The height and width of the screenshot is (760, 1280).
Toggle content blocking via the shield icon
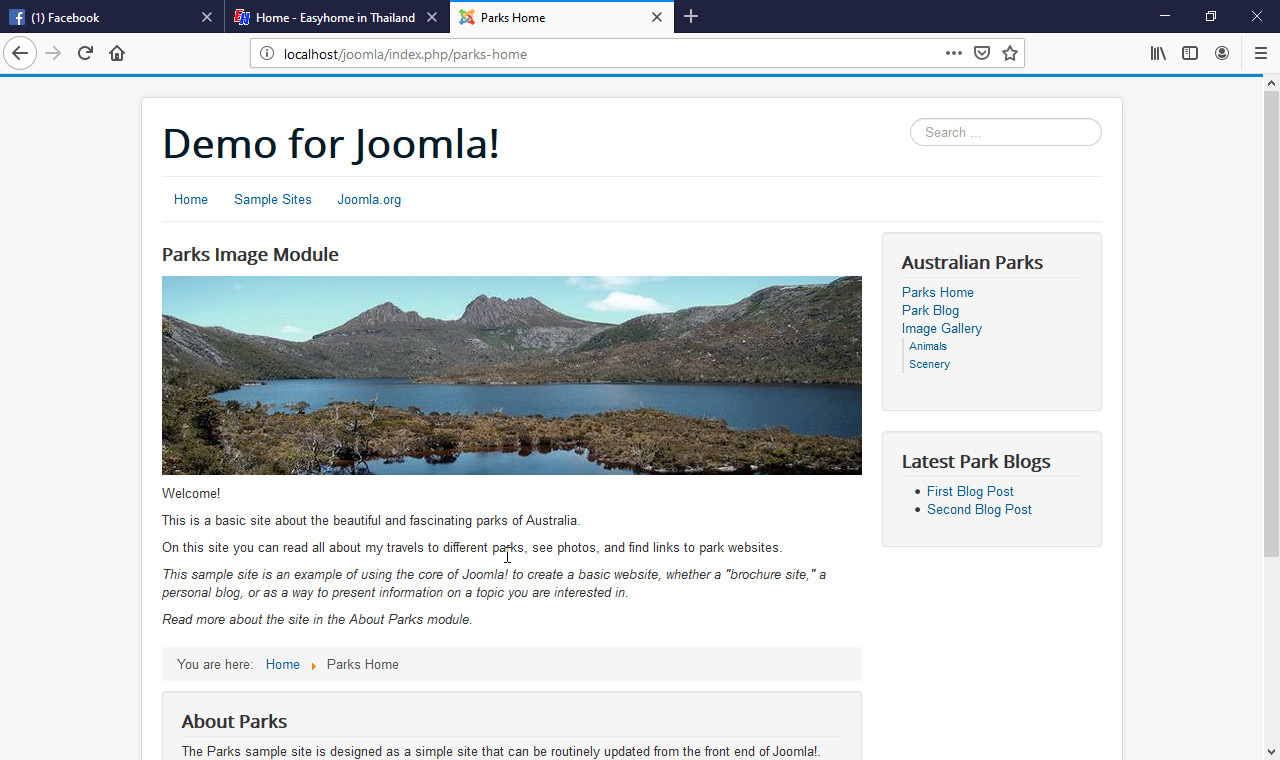click(x=982, y=53)
